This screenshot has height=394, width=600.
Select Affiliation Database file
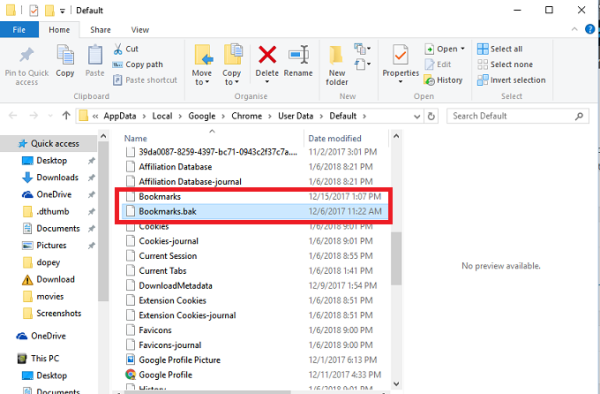254,167
